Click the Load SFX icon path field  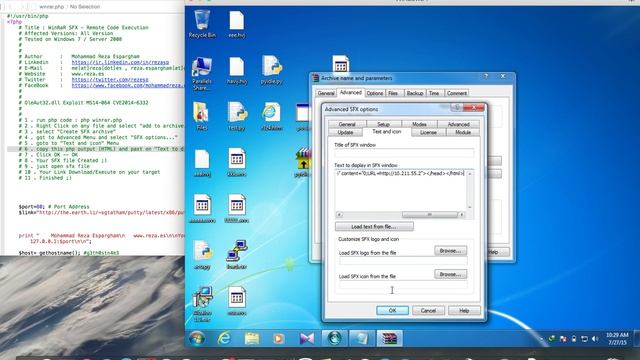(x=403, y=284)
